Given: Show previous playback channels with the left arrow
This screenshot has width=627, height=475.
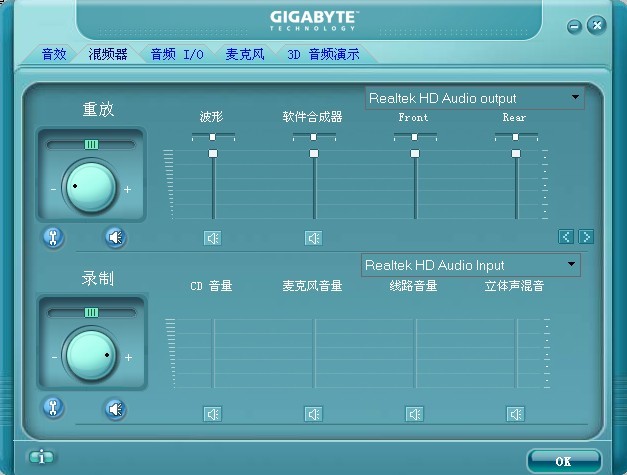Looking at the screenshot, I should coord(566,237).
